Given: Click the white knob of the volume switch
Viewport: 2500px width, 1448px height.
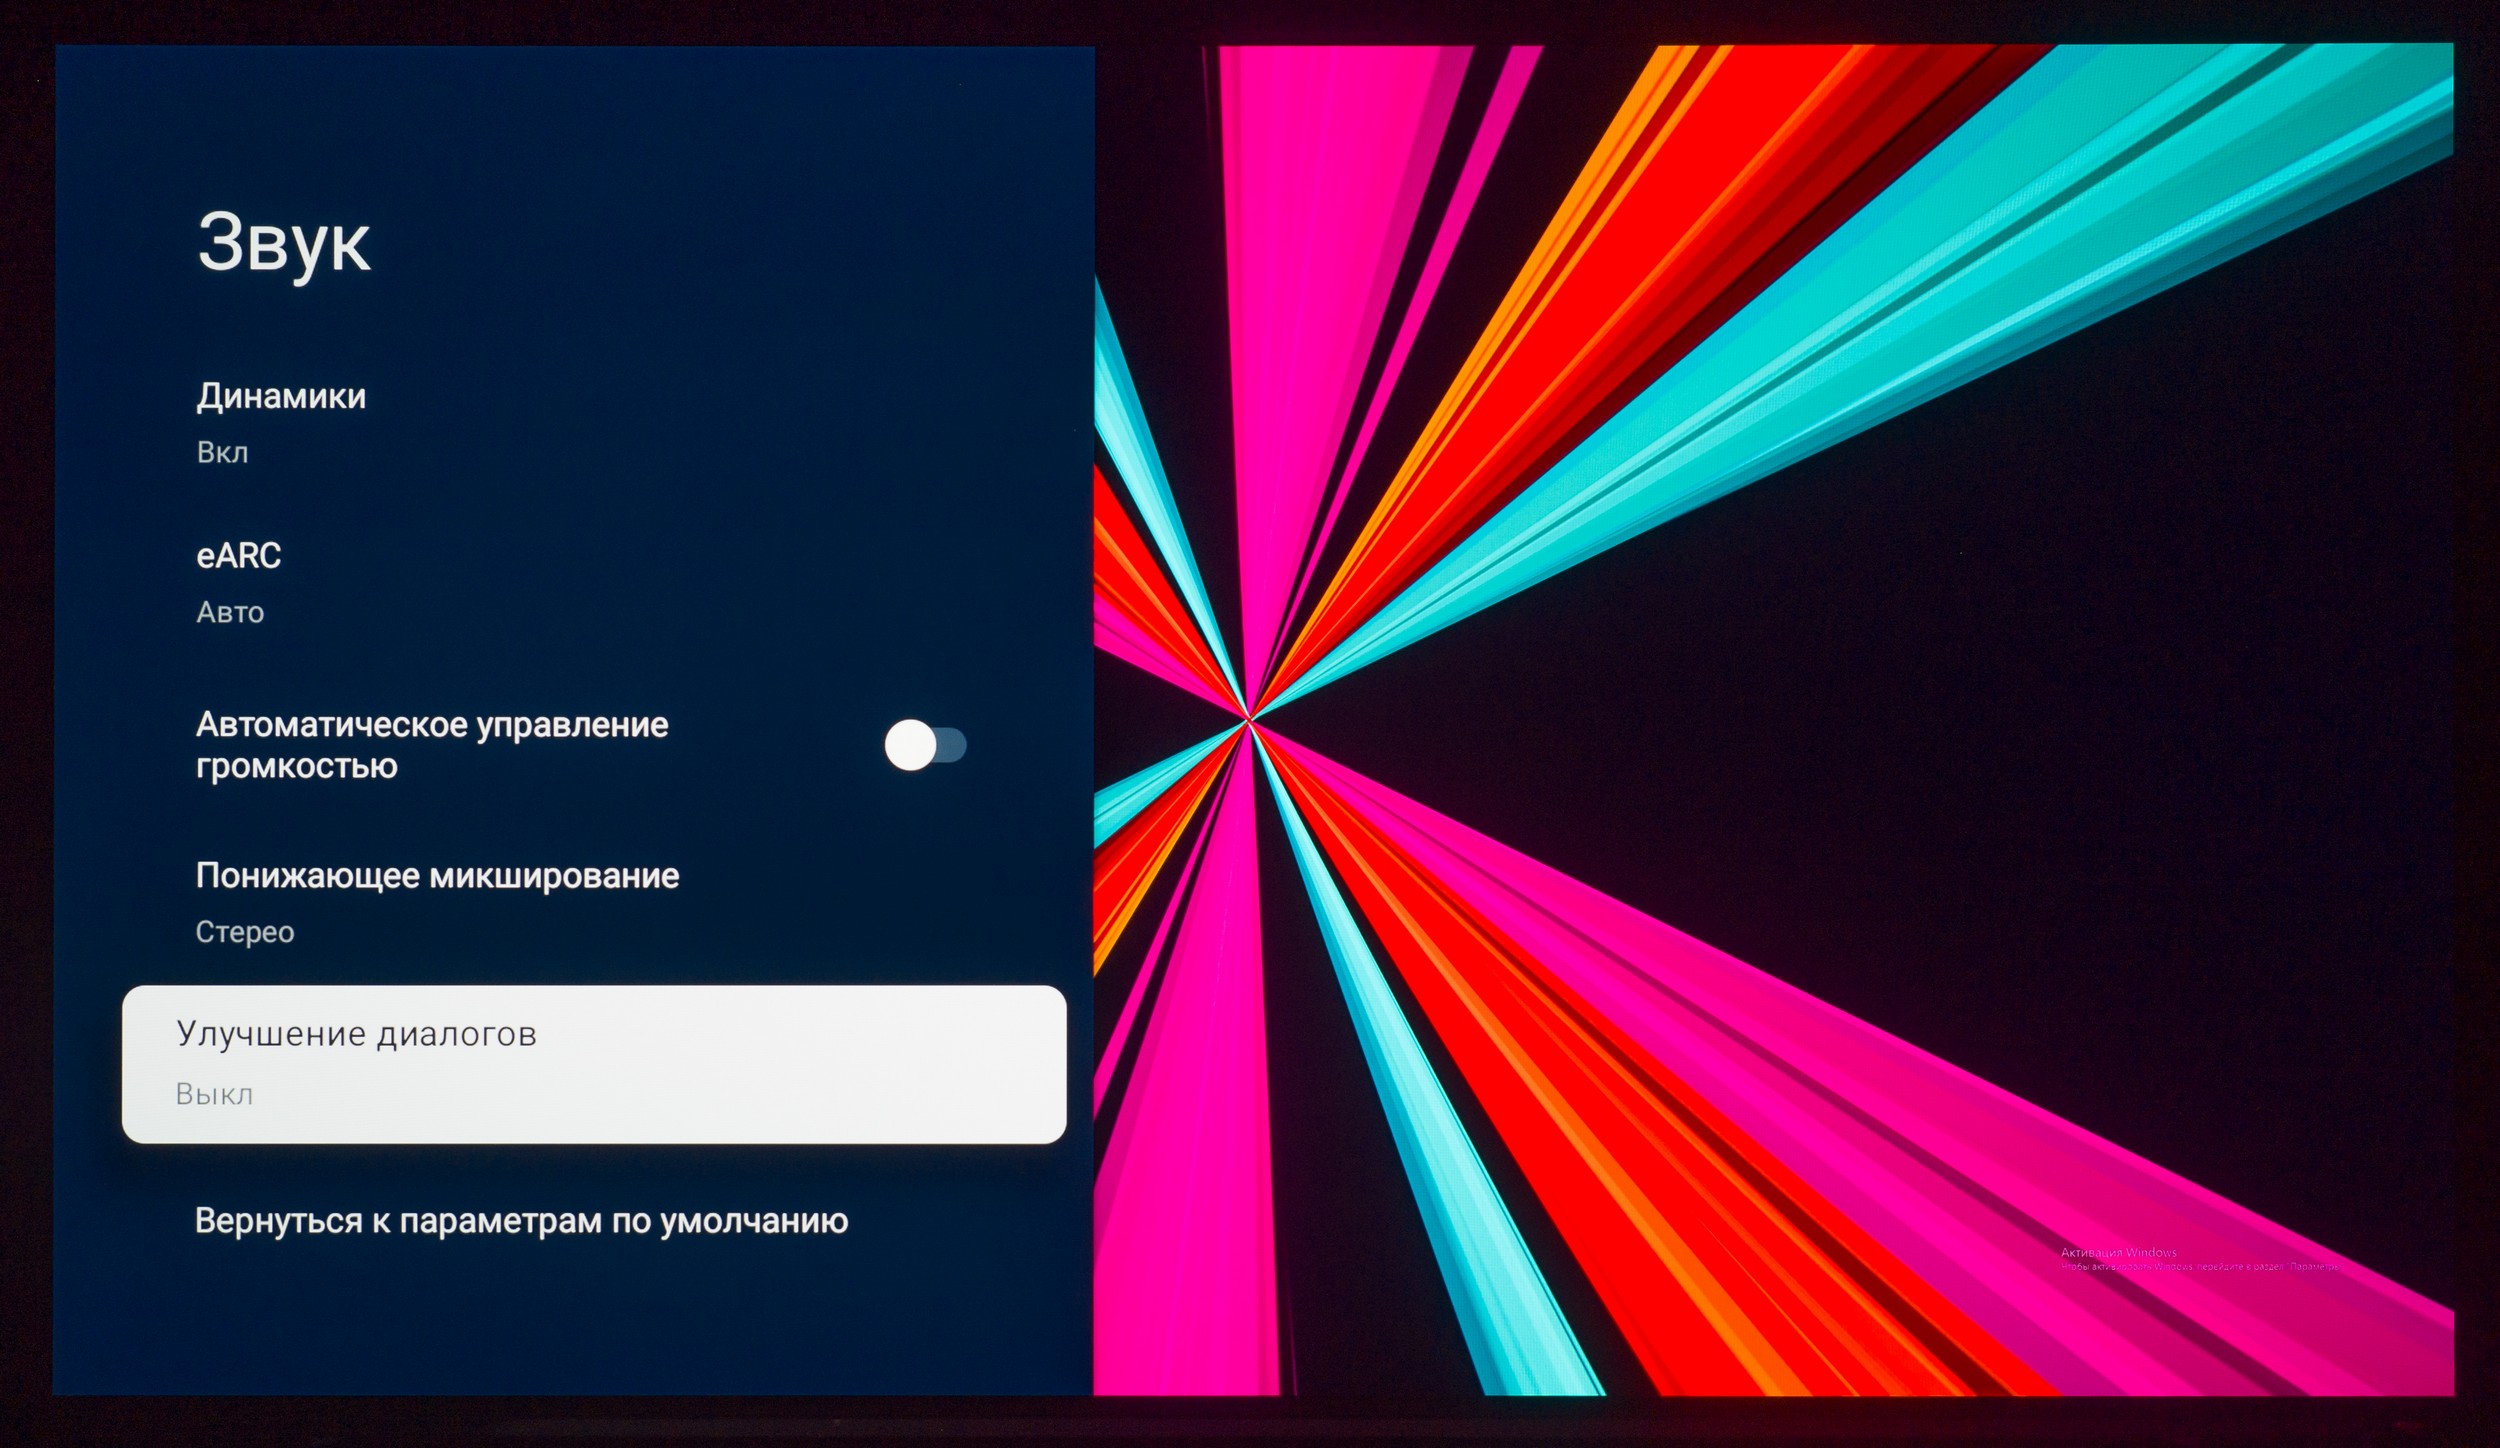Looking at the screenshot, I should [910, 745].
